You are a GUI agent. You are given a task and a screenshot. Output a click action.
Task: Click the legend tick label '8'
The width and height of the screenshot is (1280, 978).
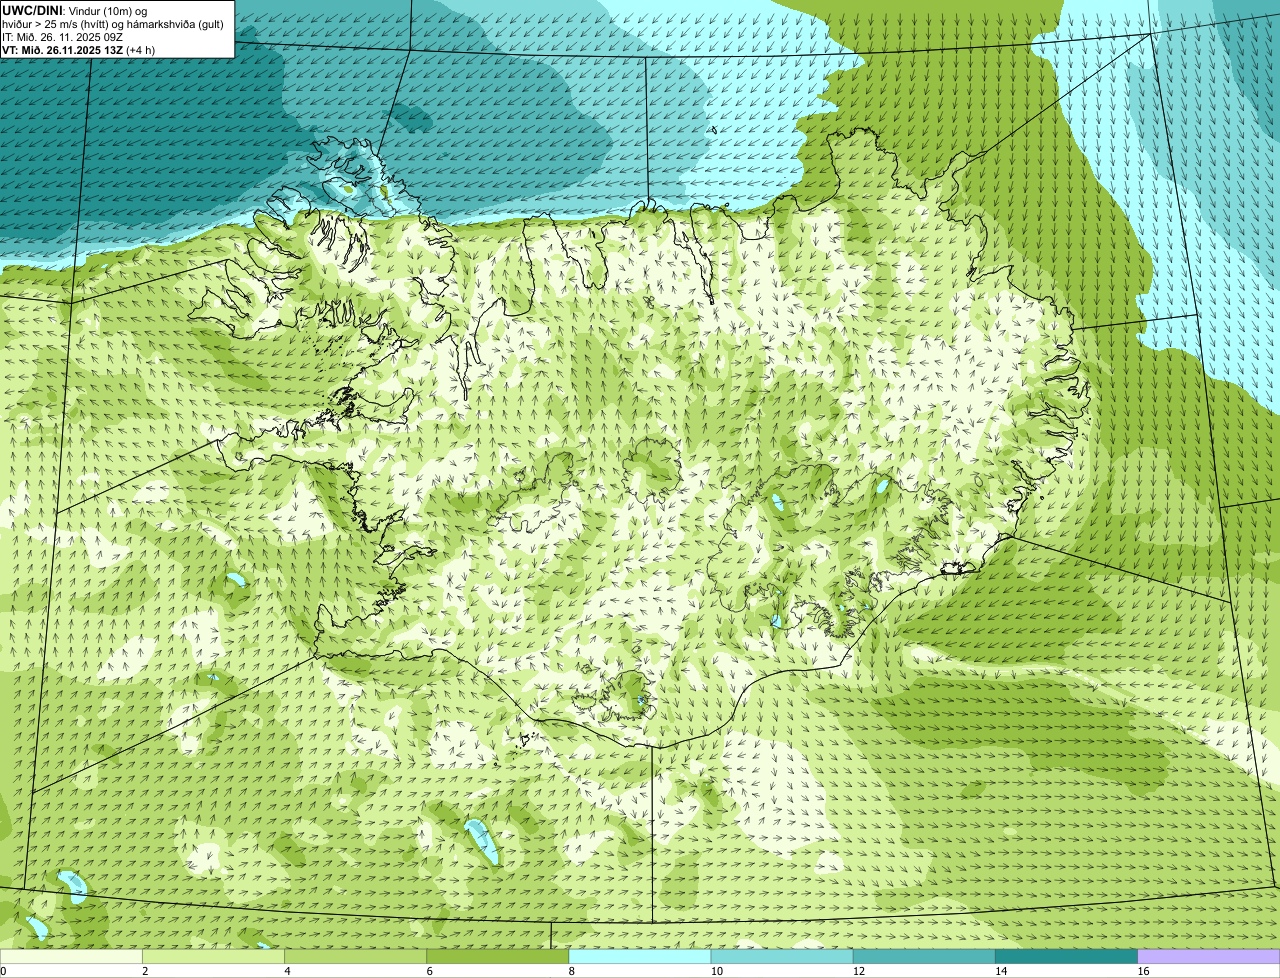[571, 971]
